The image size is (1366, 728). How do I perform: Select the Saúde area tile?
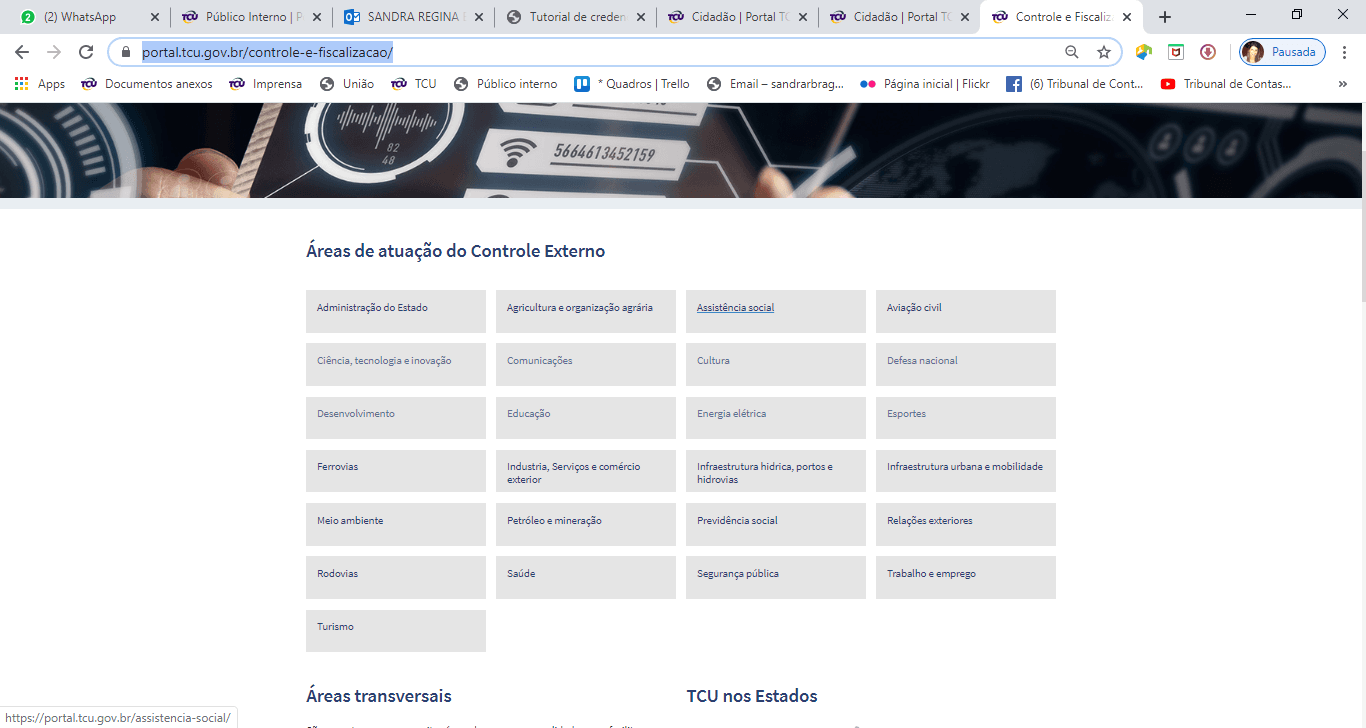click(x=585, y=576)
